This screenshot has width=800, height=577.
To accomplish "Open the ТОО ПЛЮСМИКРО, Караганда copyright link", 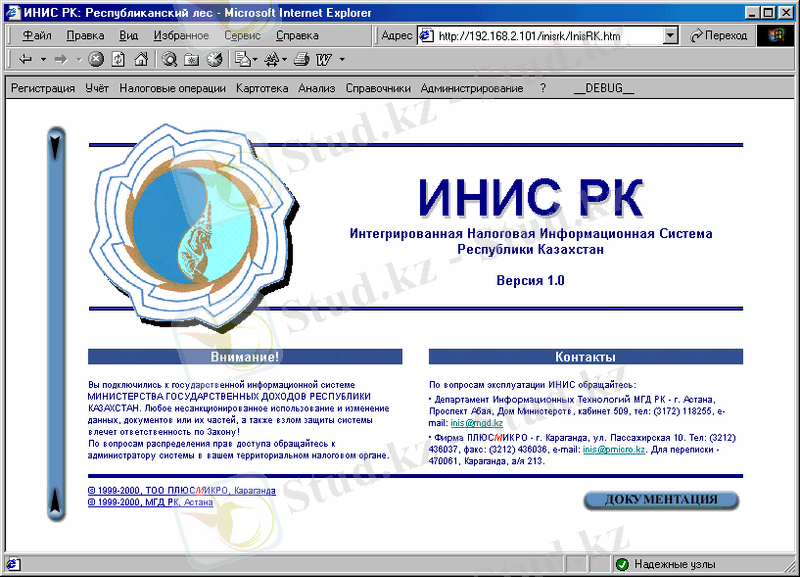I will (x=182, y=490).
